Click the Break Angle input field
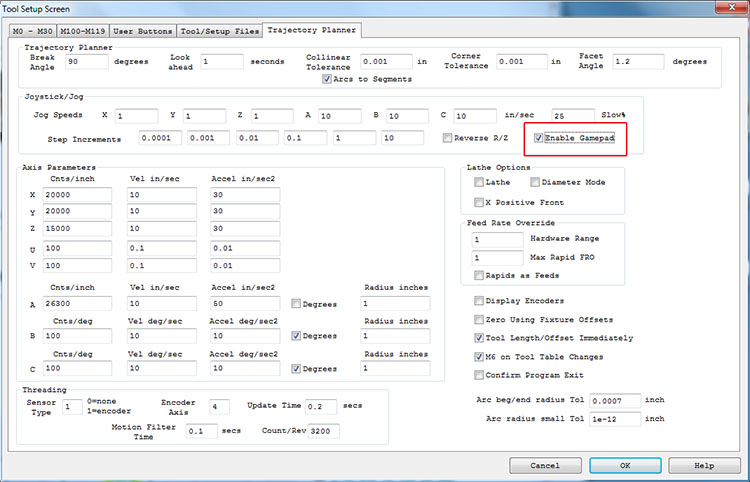Viewport: 750px width, 482px height. (x=86, y=61)
